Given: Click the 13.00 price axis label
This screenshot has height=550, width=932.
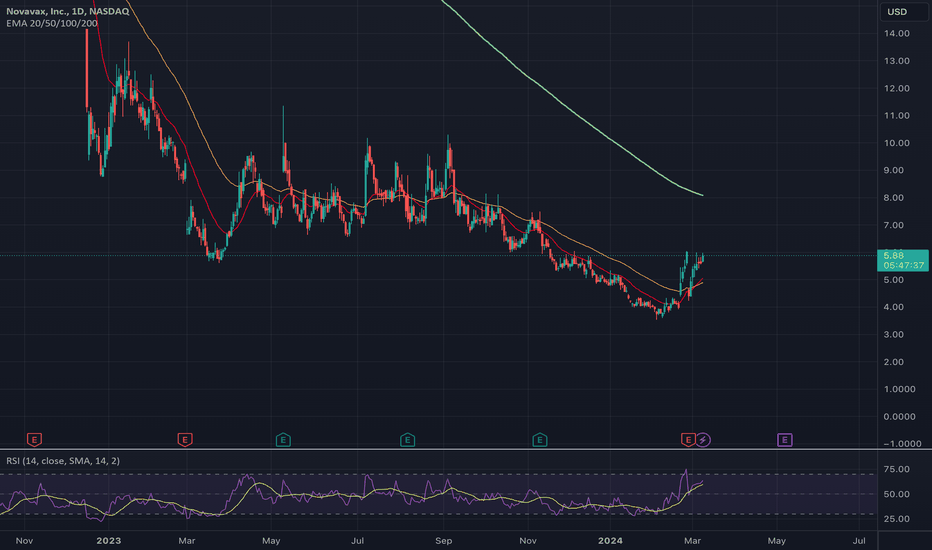Looking at the screenshot, I should click(896, 61).
